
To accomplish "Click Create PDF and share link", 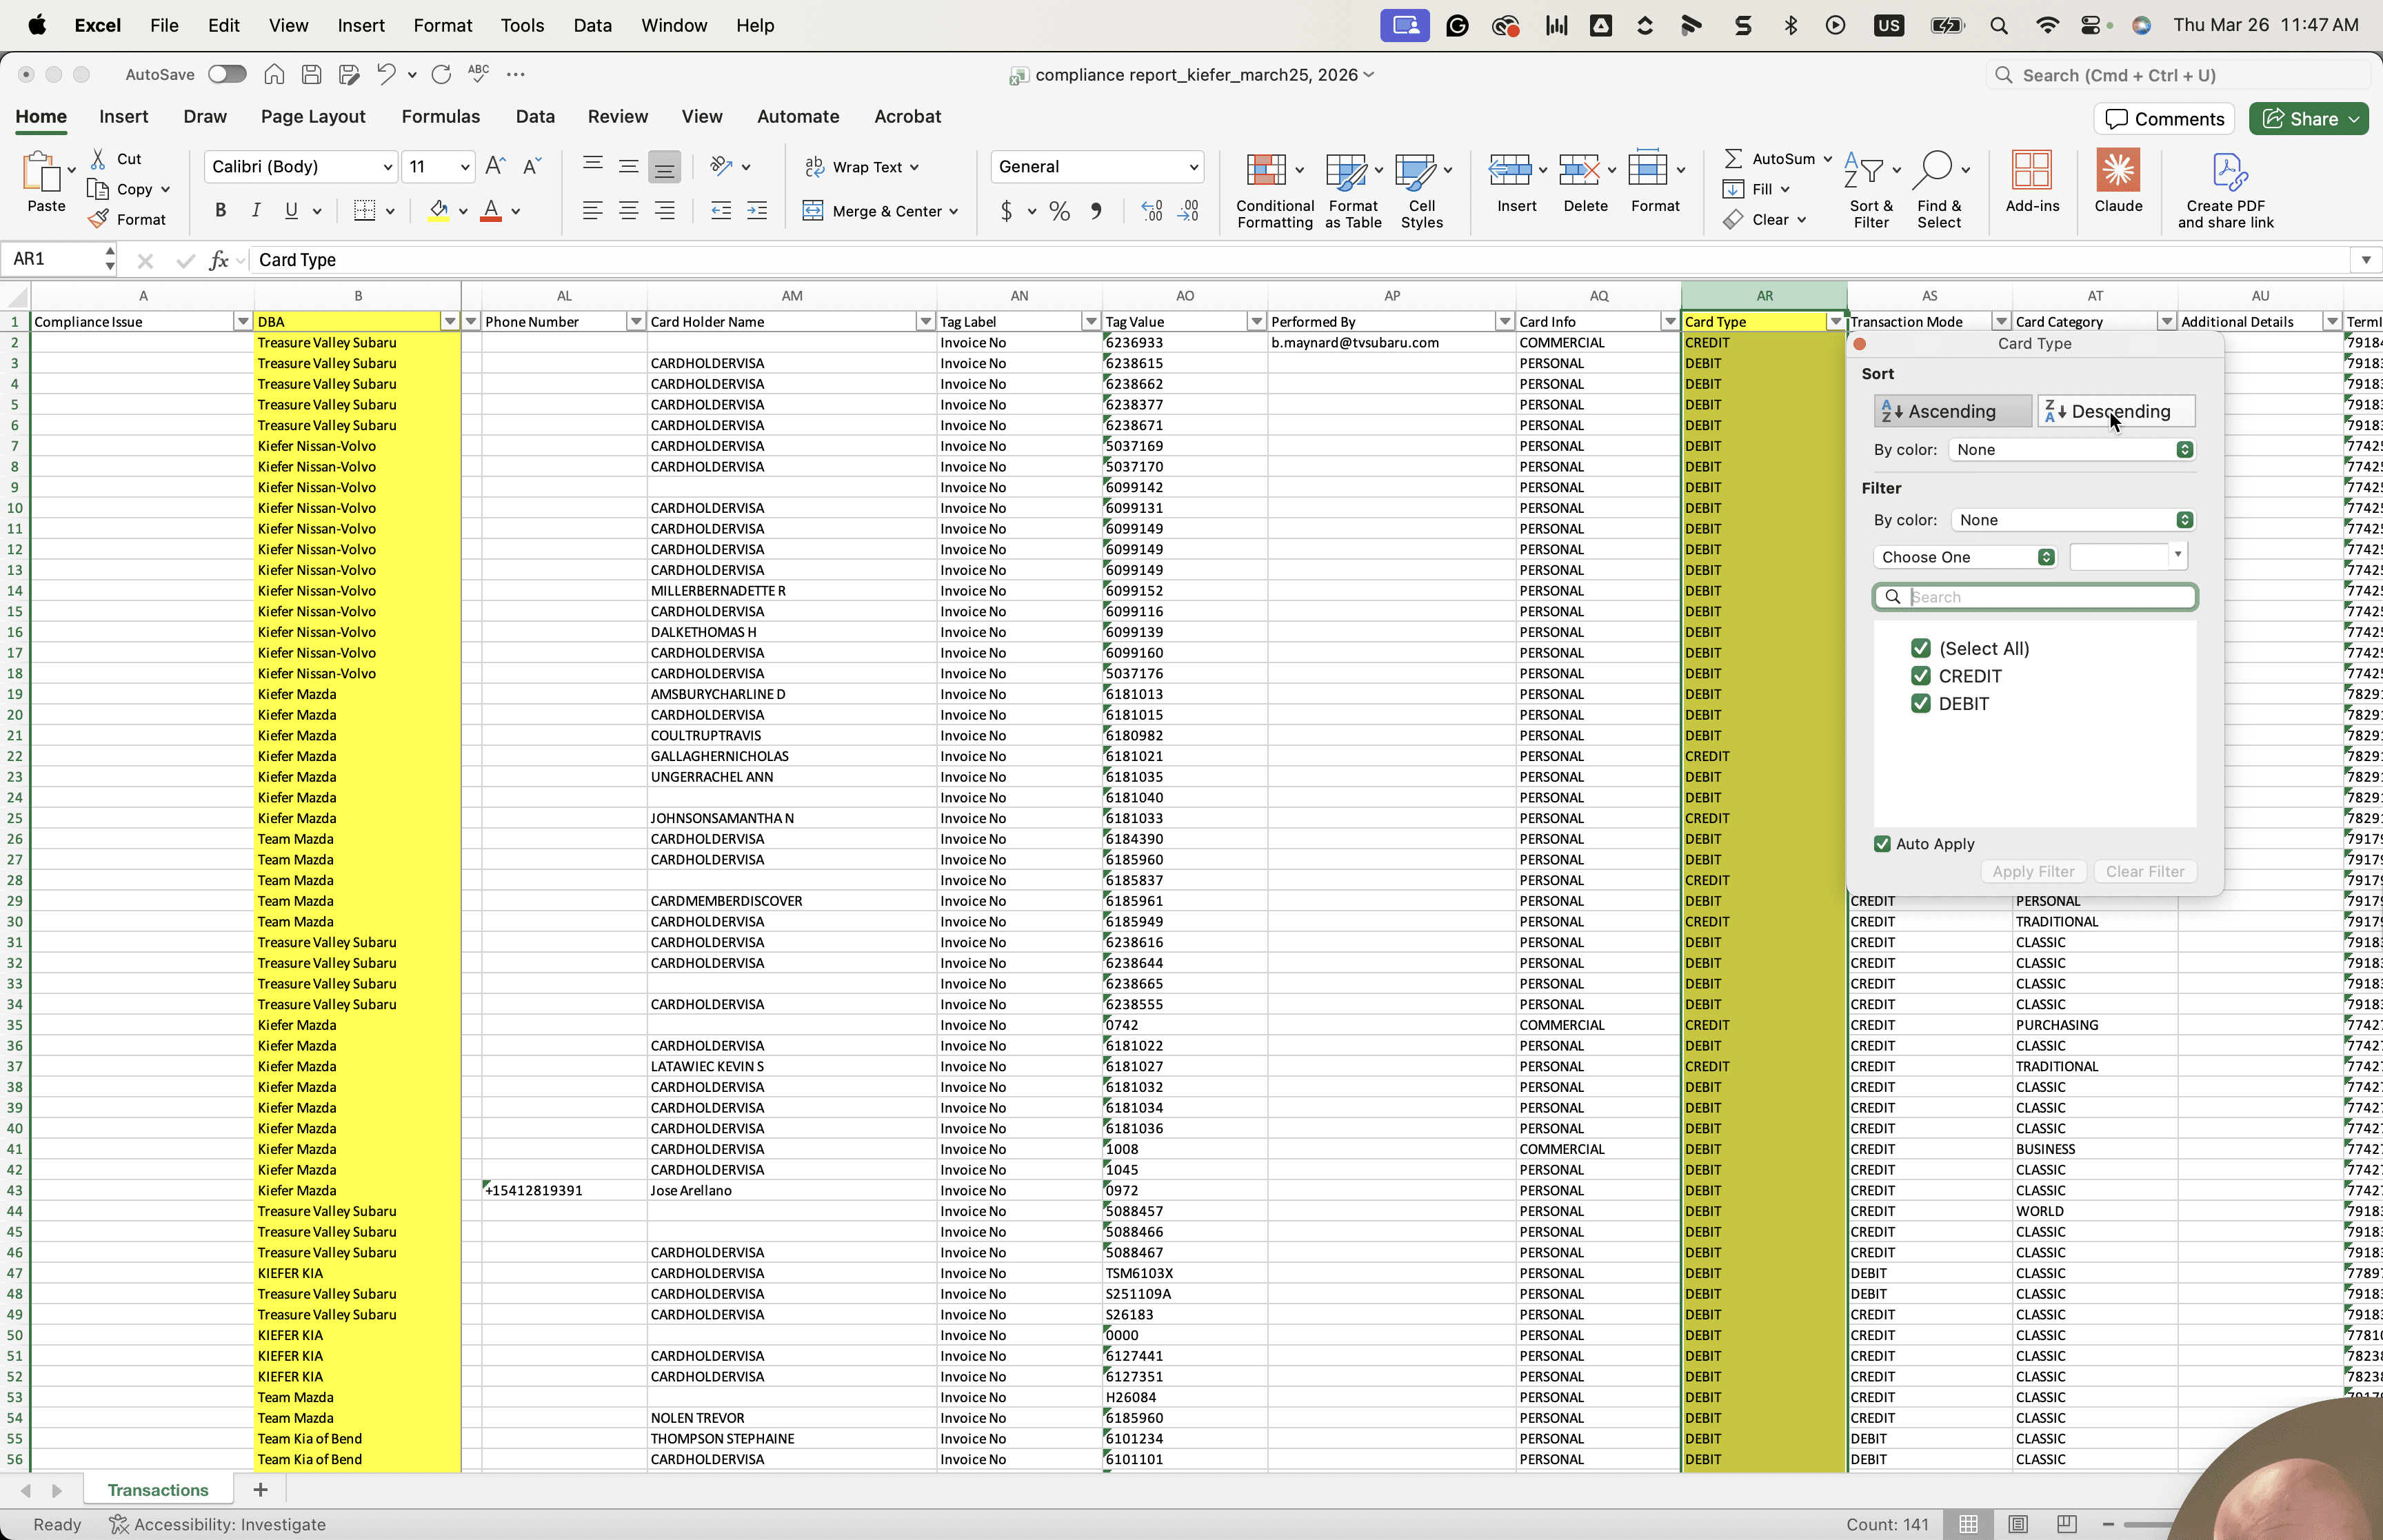I will tap(2225, 190).
